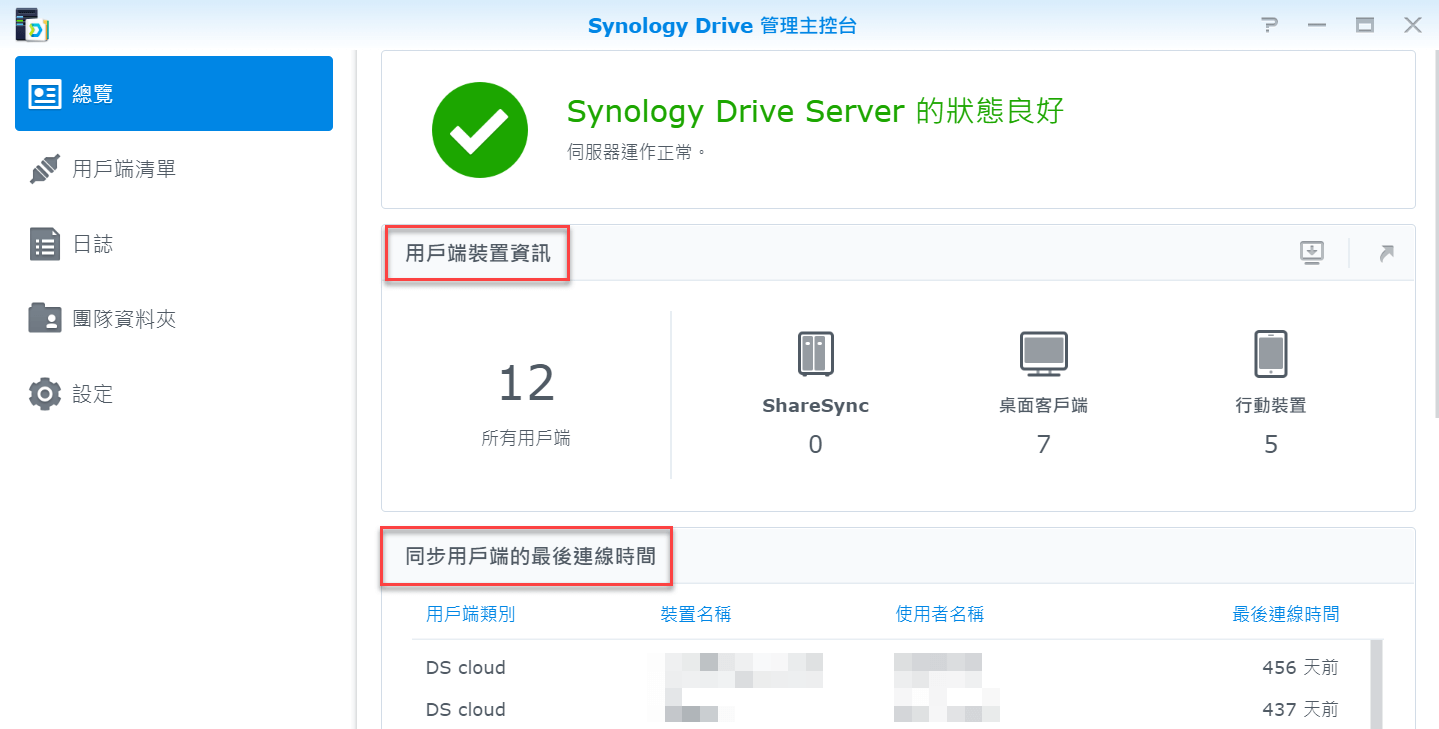
Task: Open the 用戶端清單 client list
Action: pos(174,169)
